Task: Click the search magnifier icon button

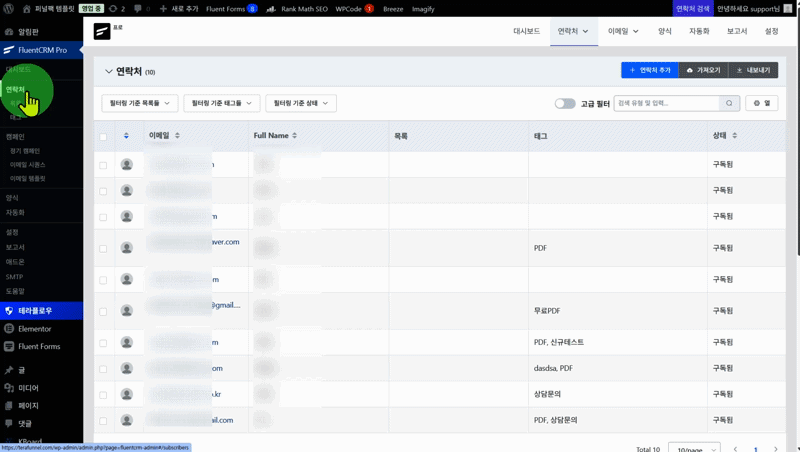Action: (x=730, y=103)
